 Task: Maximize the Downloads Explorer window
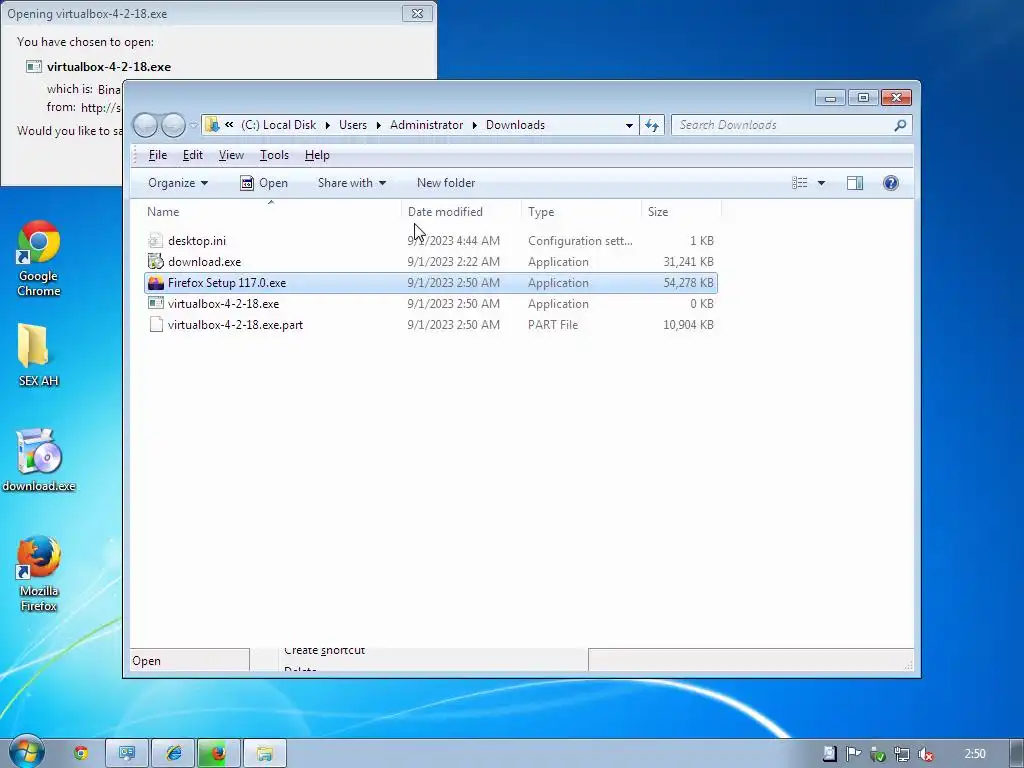click(x=863, y=97)
